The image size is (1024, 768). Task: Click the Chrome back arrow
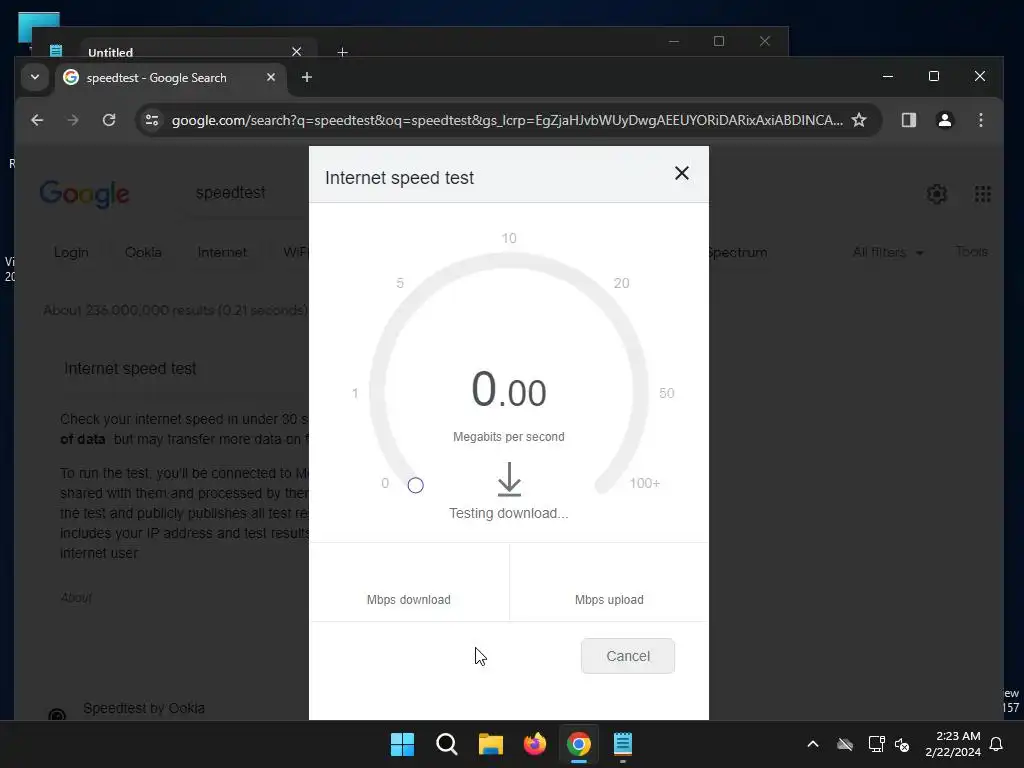click(37, 120)
